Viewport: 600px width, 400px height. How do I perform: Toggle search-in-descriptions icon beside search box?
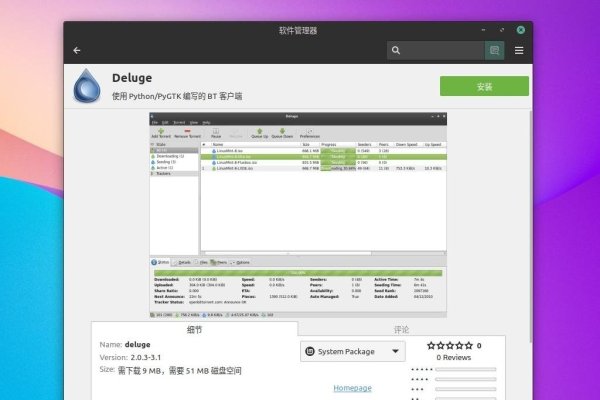click(494, 51)
